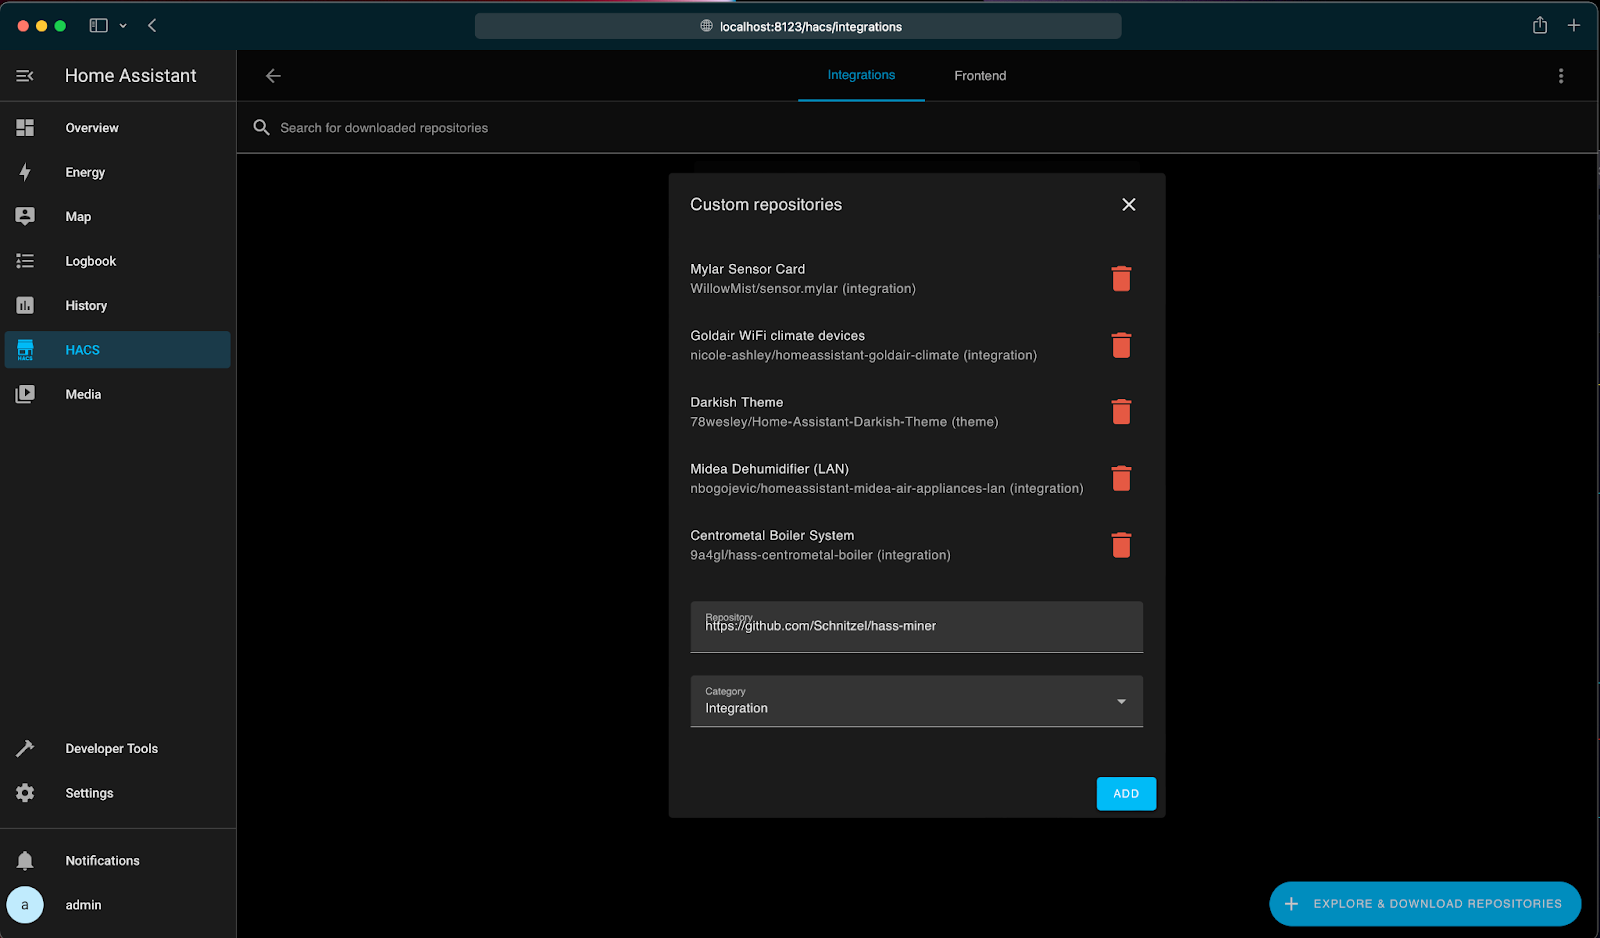This screenshot has height=938, width=1600.
Task: Click the Darkish Theme title
Action: 736,402
